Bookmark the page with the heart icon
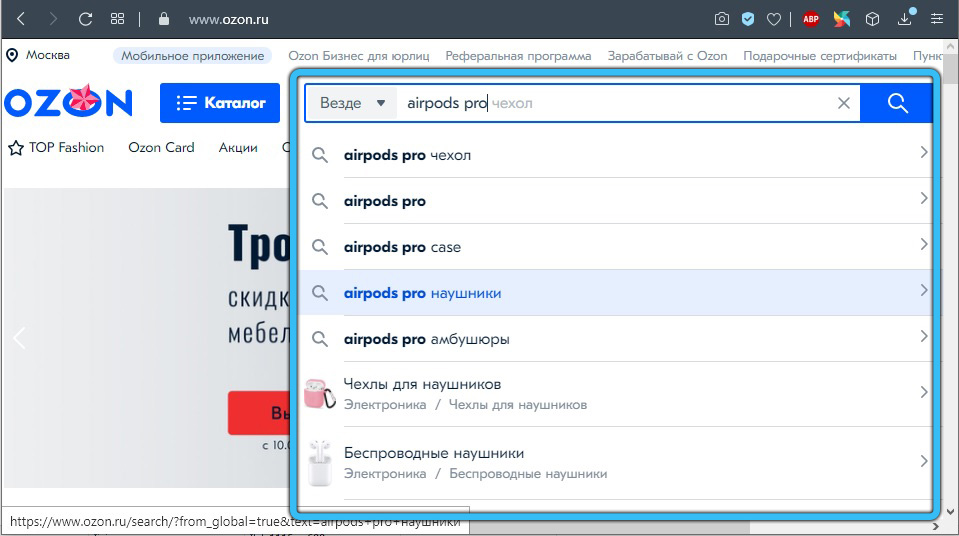Screen dimensions: 959x536 773,19
